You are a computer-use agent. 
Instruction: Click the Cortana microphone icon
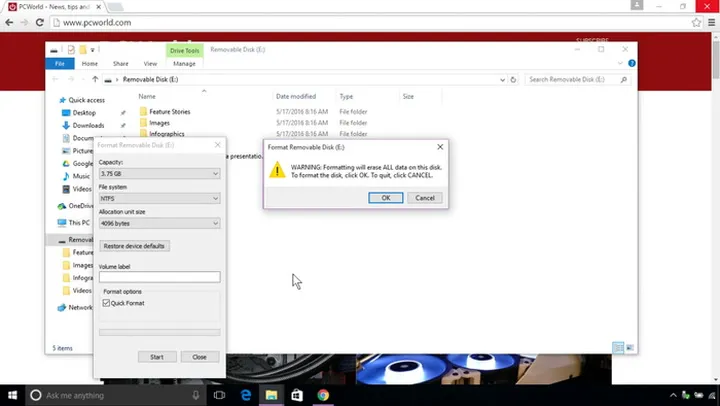pyautogui.click(x=196, y=395)
